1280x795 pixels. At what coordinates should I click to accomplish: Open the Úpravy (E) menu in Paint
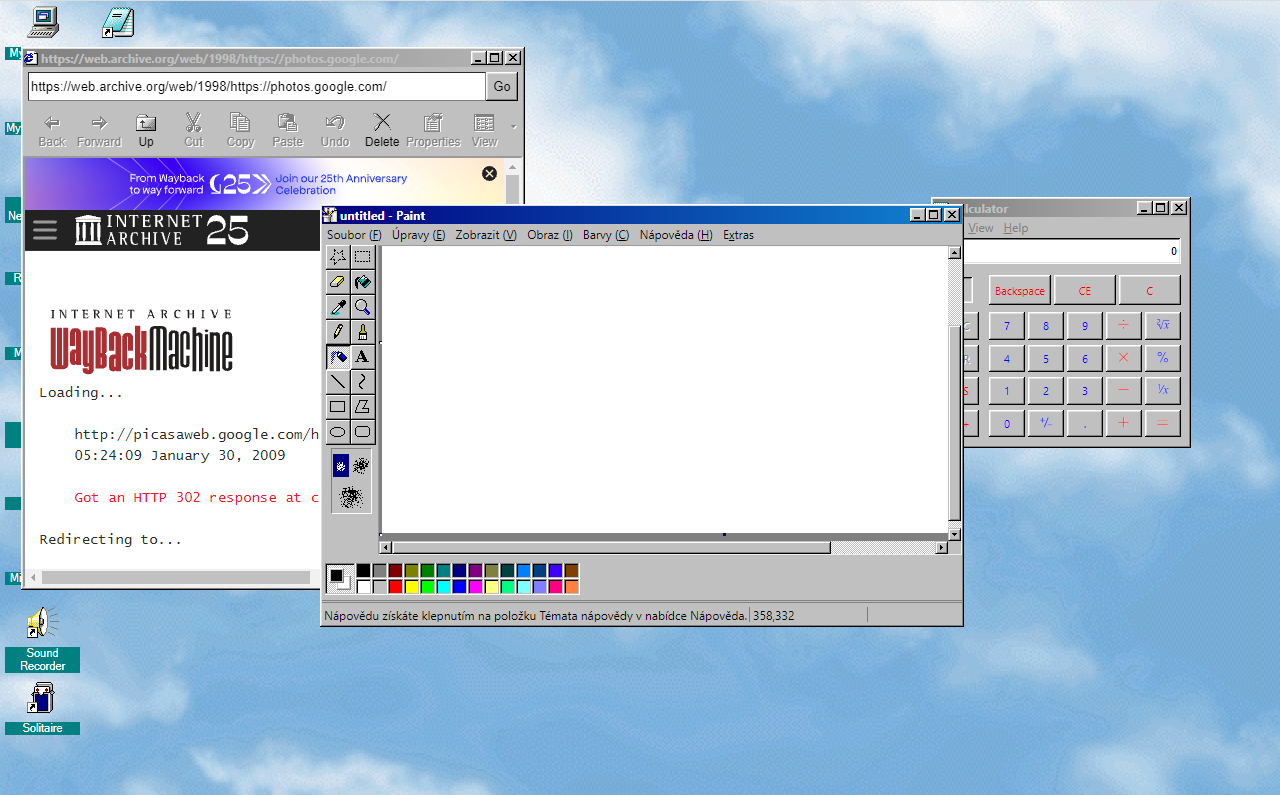(418, 235)
